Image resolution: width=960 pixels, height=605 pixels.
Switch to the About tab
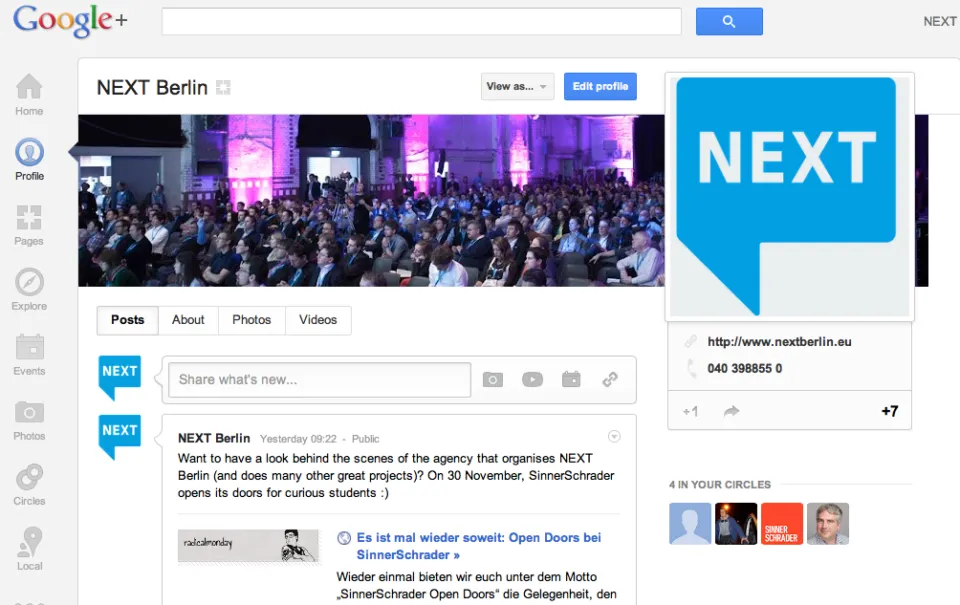(x=188, y=320)
